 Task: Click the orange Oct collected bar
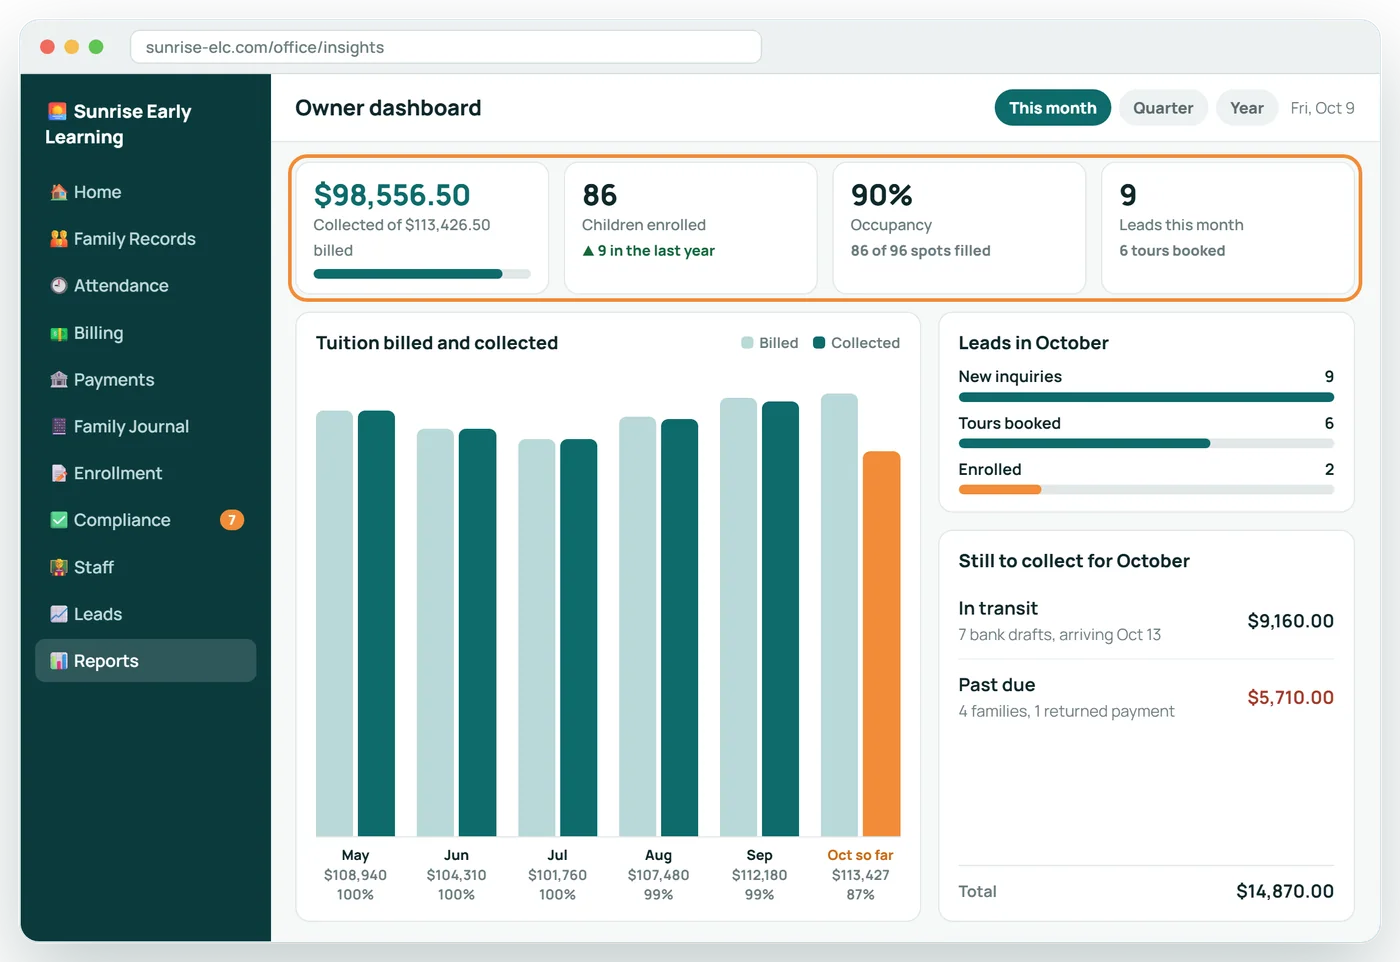(x=882, y=644)
